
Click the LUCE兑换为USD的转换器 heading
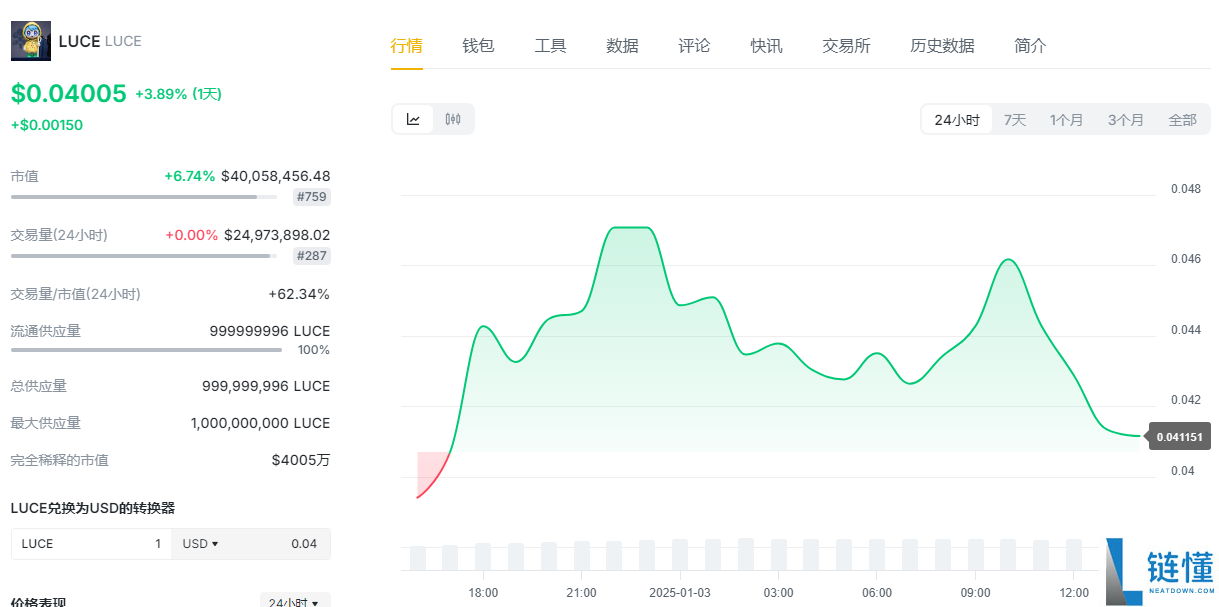coord(93,508)
